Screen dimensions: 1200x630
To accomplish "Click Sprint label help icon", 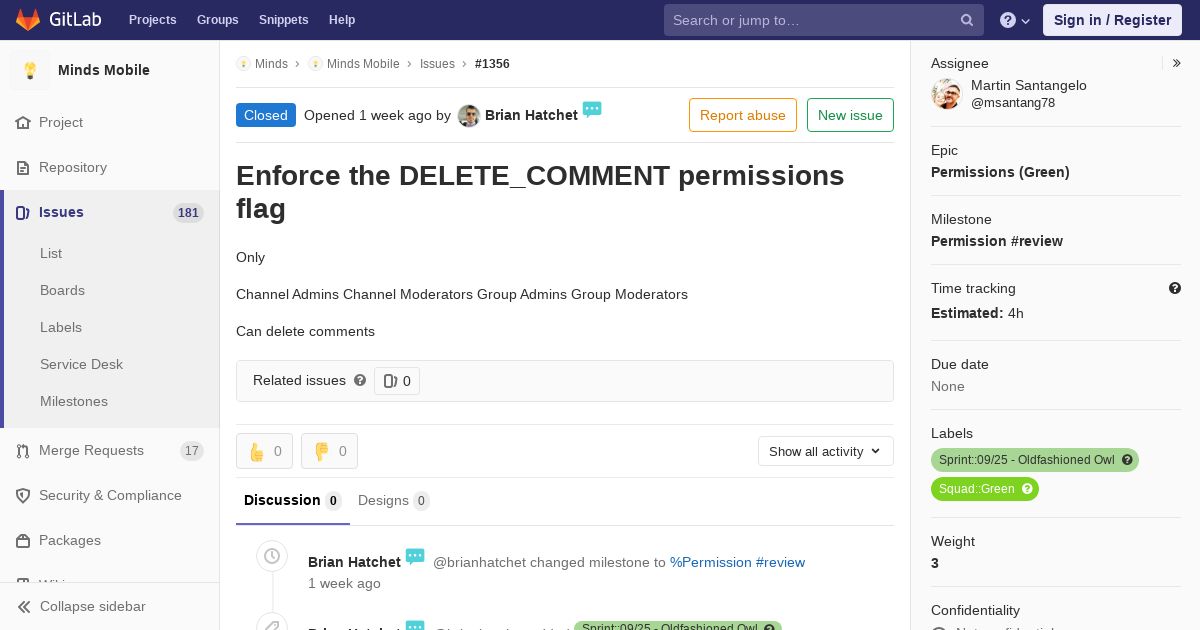I will 1128,460.
